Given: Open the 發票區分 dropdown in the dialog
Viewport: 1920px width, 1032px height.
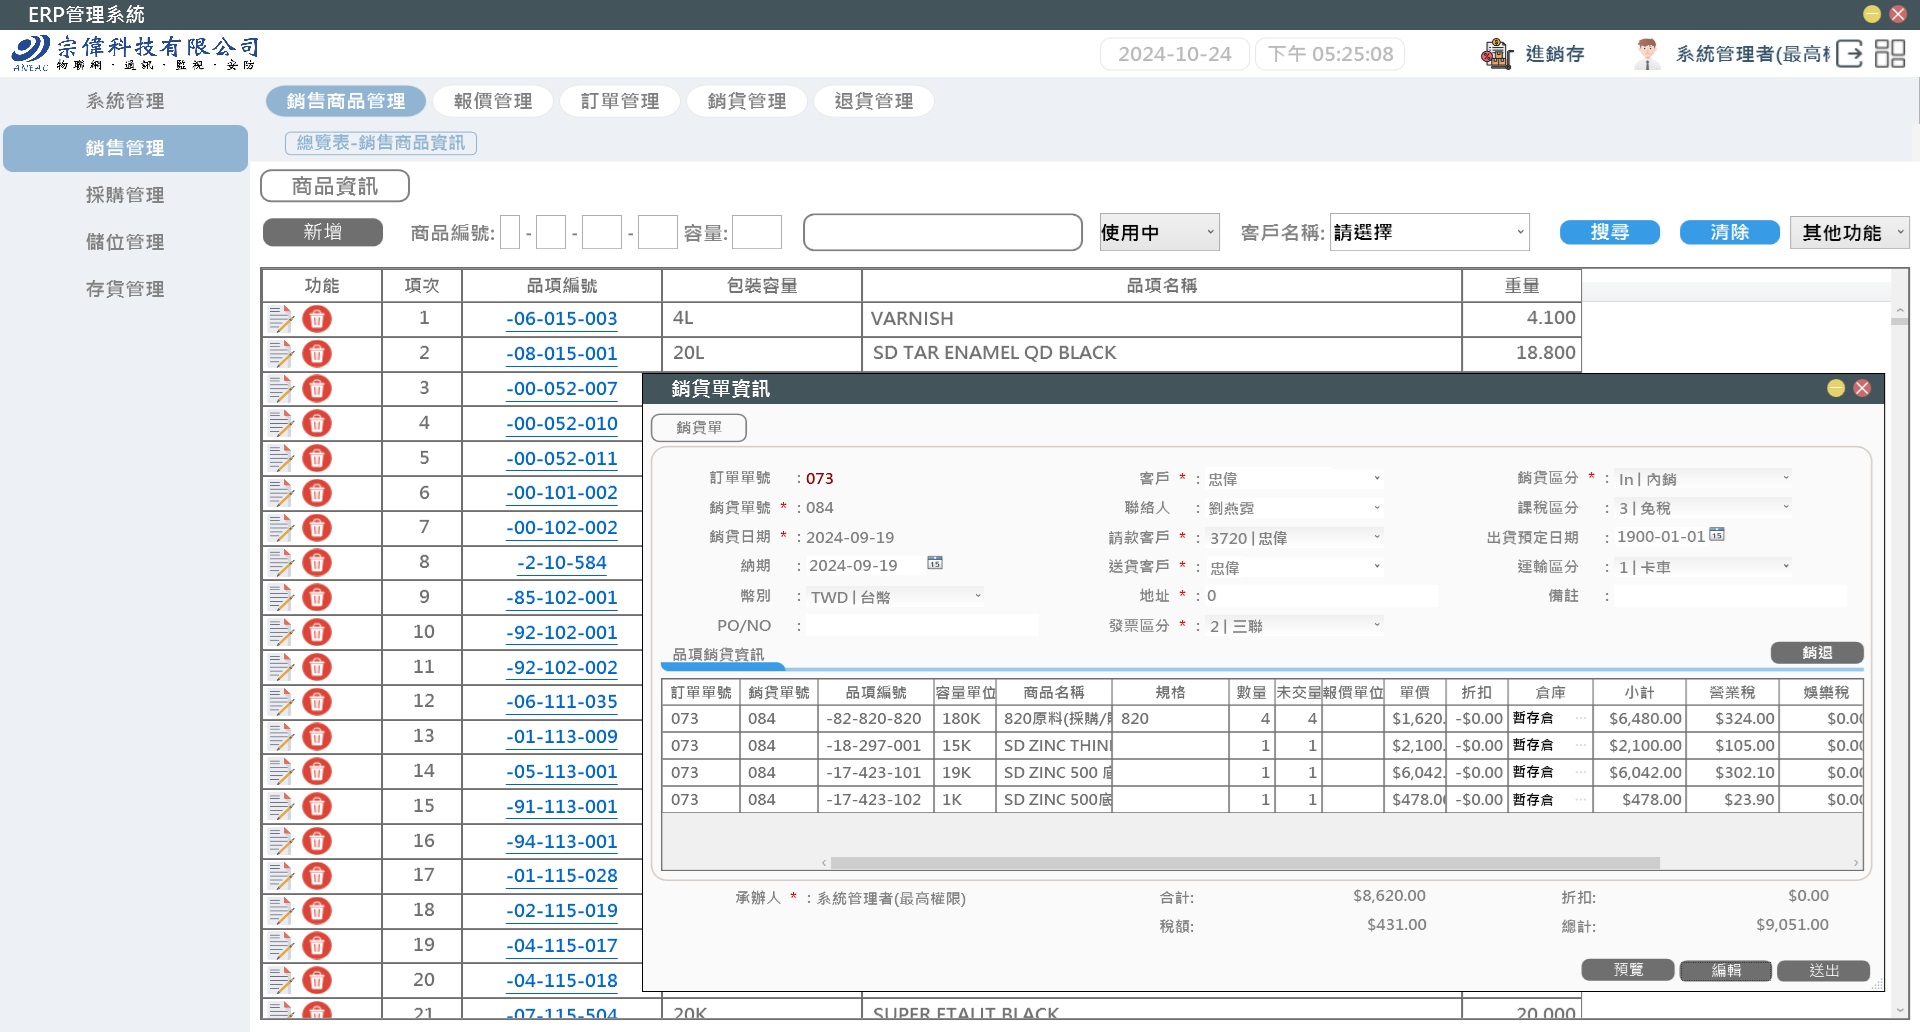Looking at the screenshot, I should tap(1293, 625).
